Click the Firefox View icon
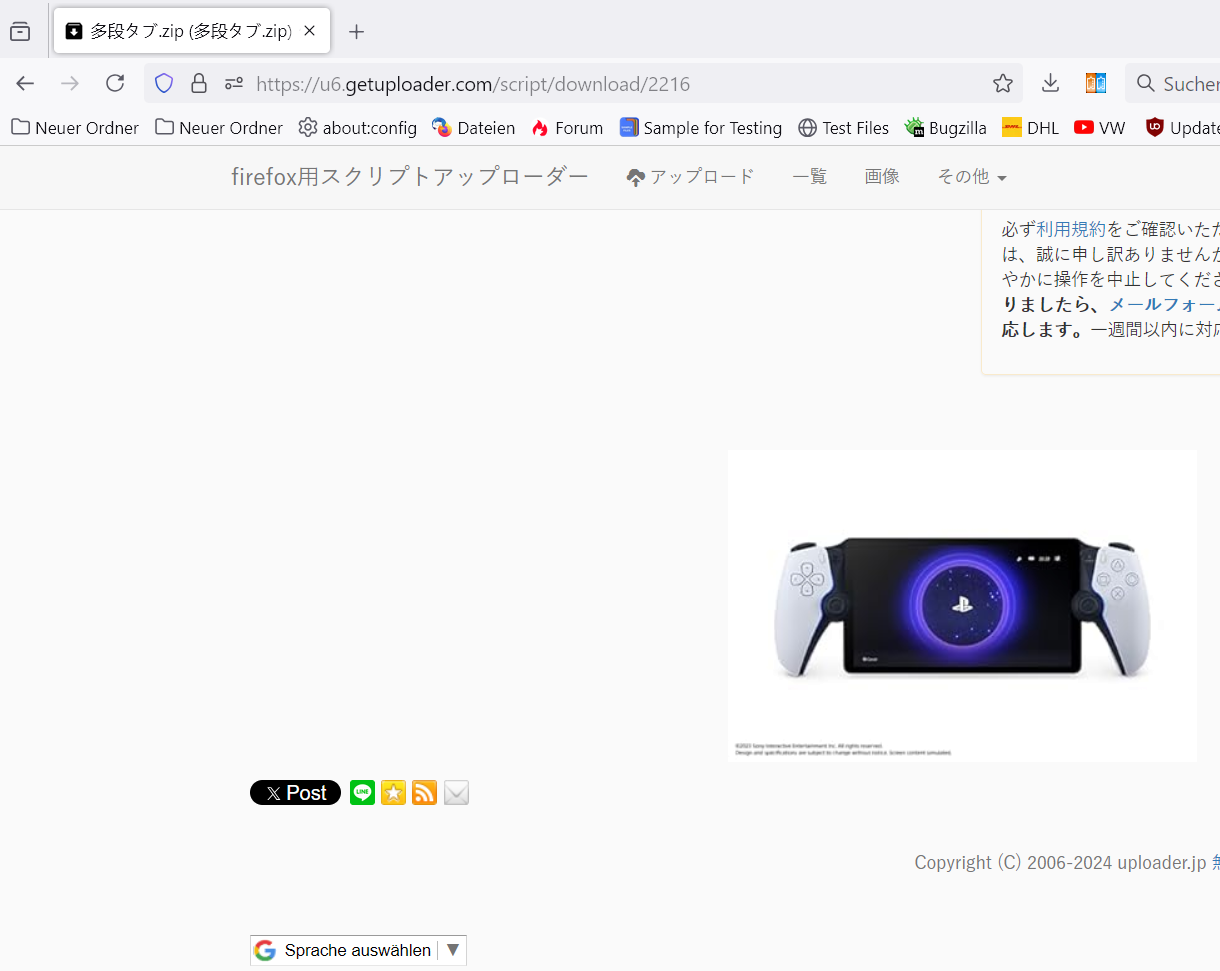The image size is (1220, 971). pyautogui.click(x=20, y=32)
